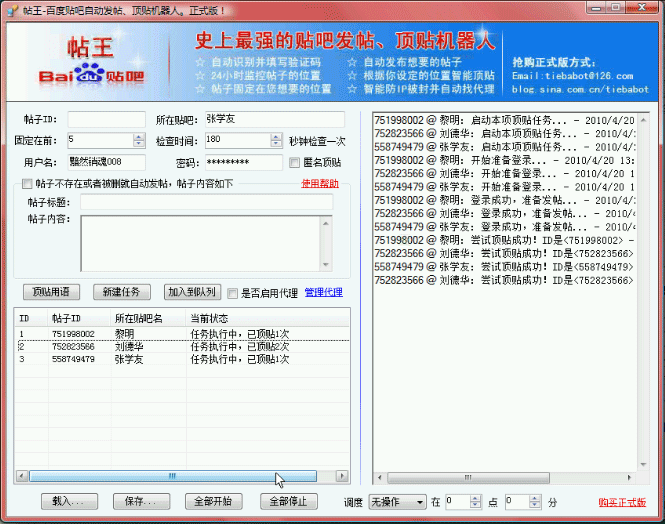The height and width of the screenshot is (524, 665).
Task: Click the 密码 password field
Action: [244, 162]
